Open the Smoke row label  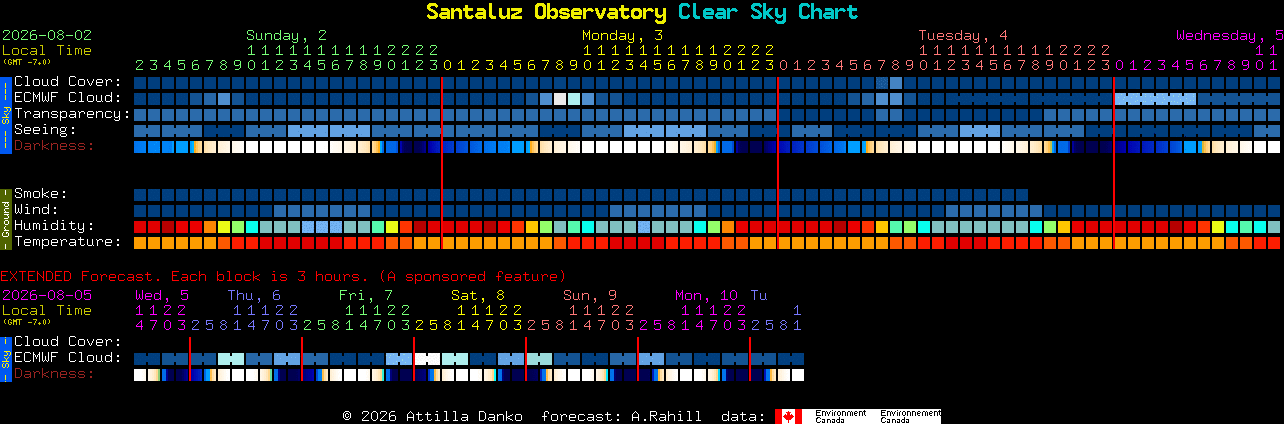(x=41, y=194)
